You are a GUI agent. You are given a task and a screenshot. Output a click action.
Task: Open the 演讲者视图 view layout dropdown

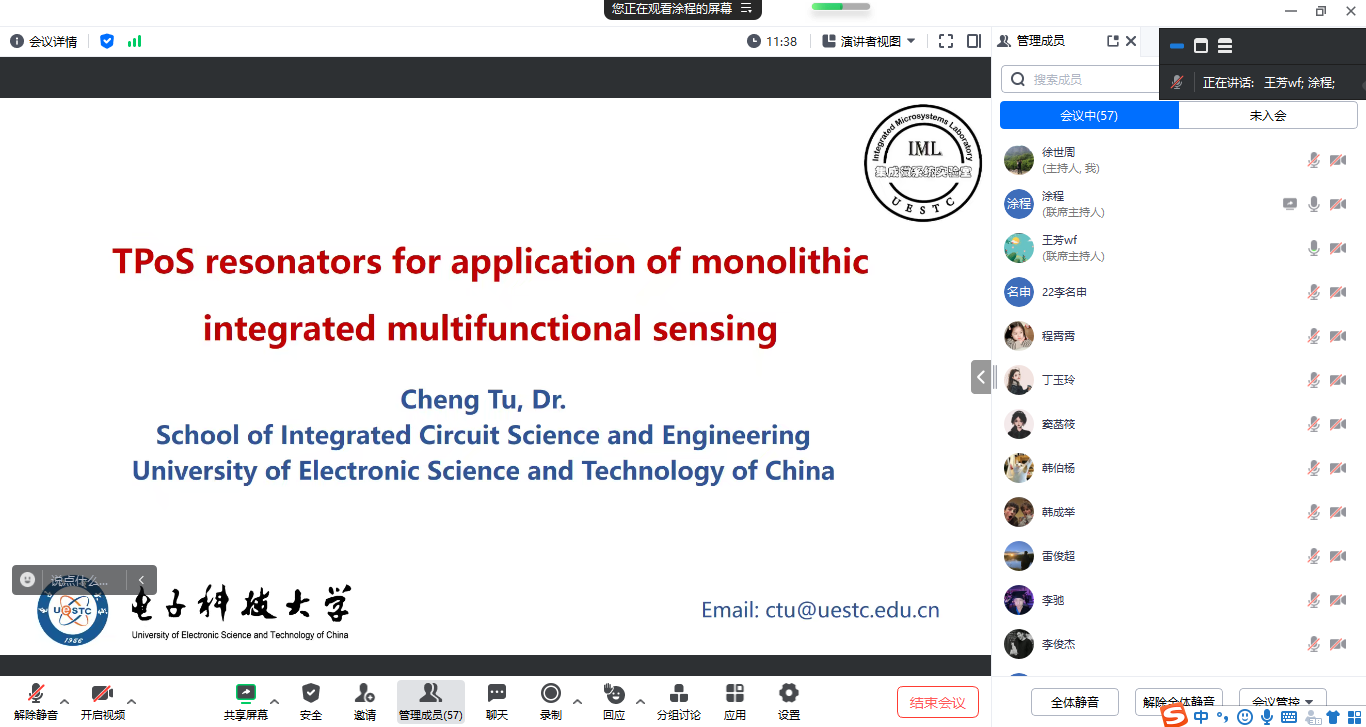868,41
